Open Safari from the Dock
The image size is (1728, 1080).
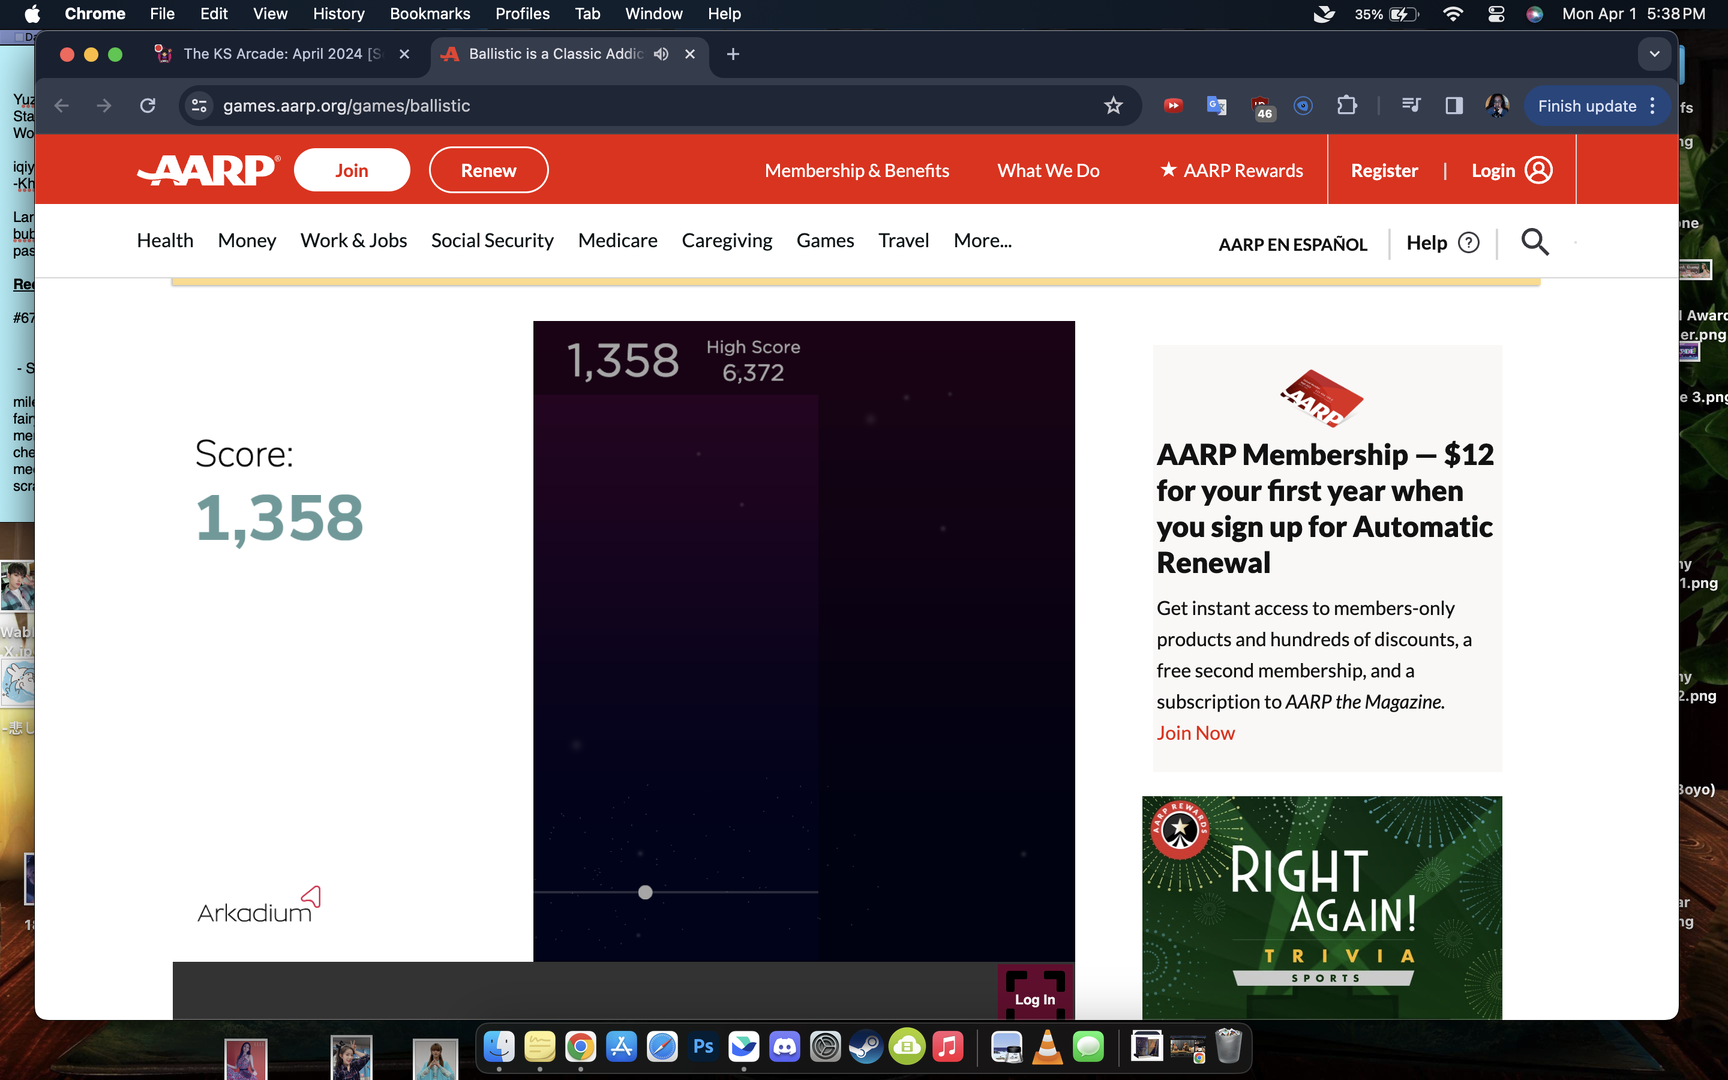[662, 1047]
